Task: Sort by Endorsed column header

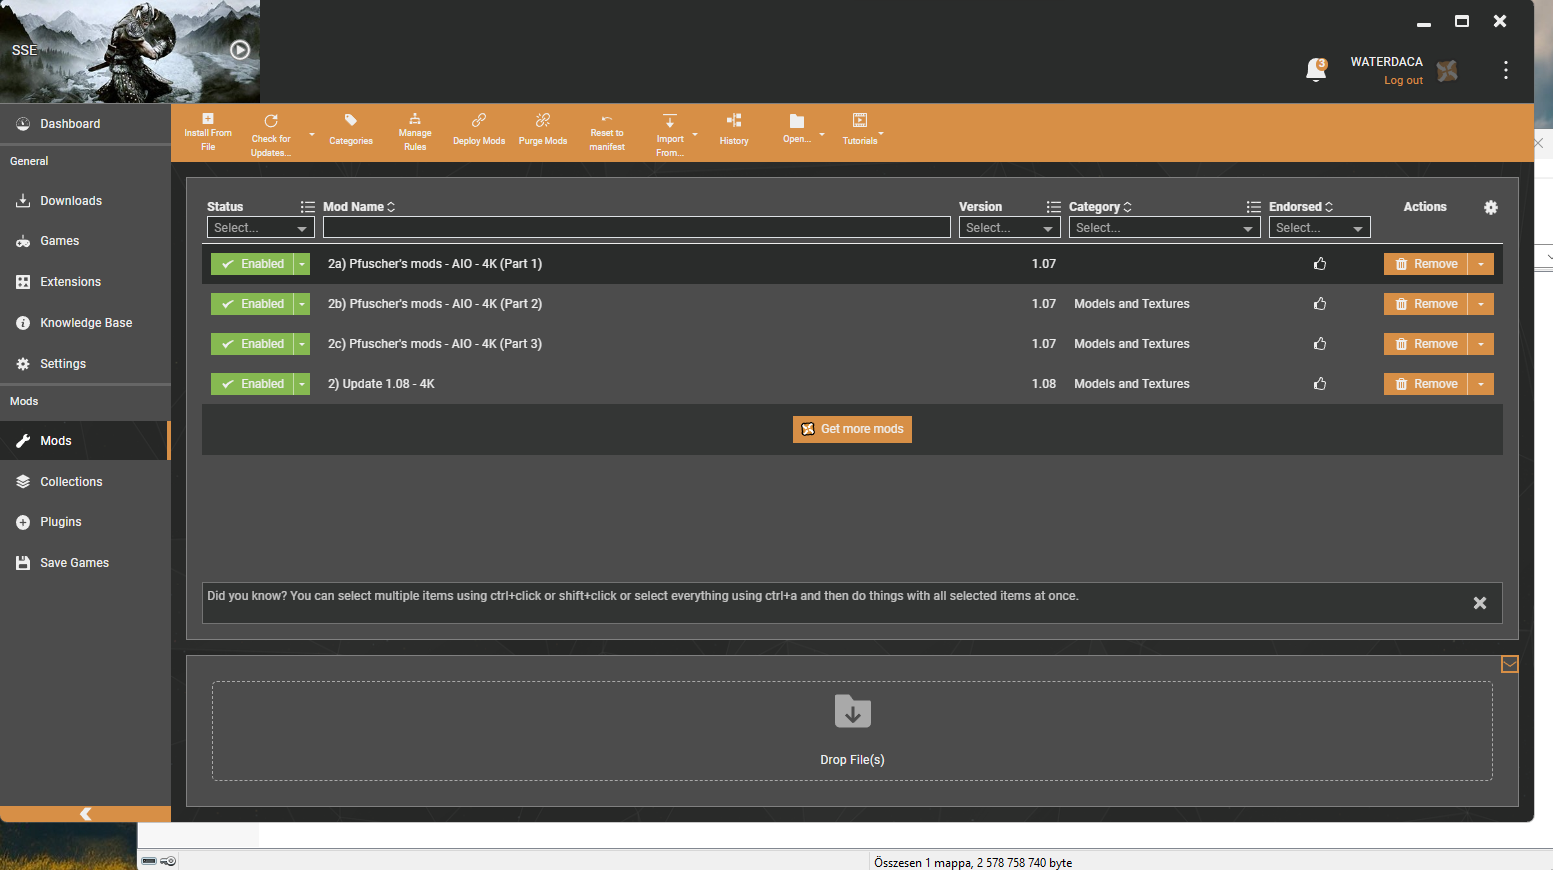Action: (x=1301, y=207)
